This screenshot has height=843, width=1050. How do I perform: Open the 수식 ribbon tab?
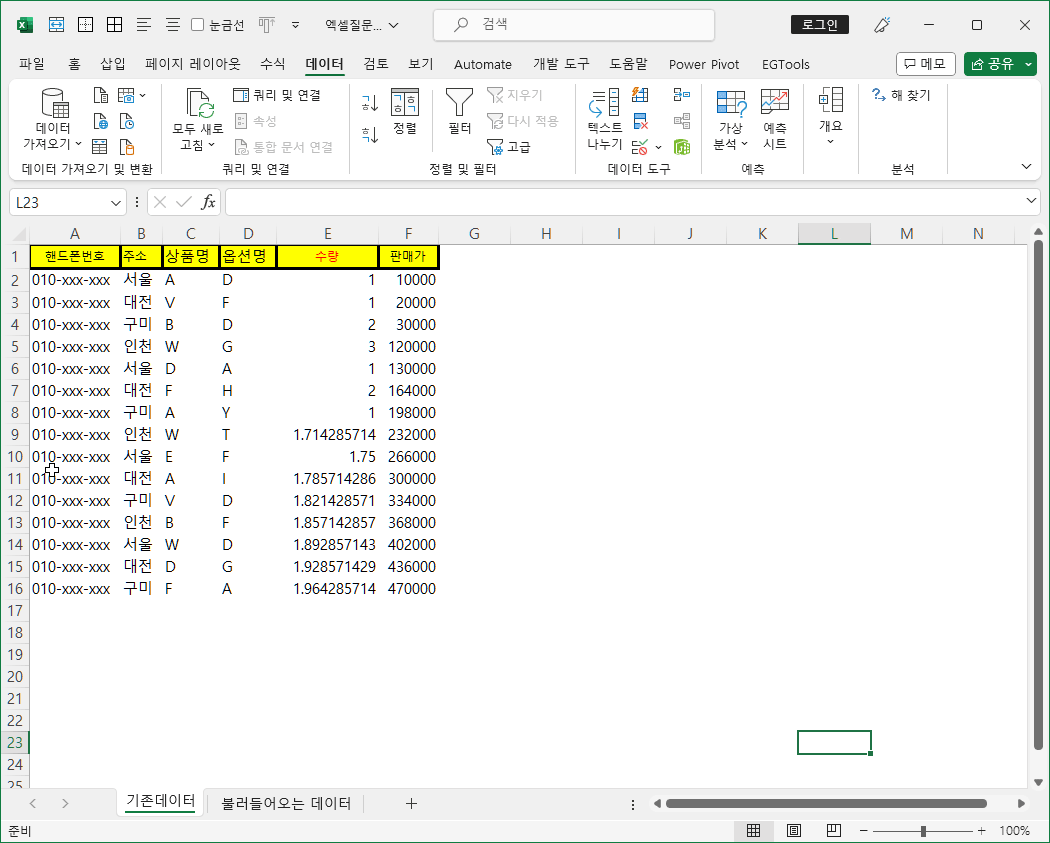click(x=273, y=64)
